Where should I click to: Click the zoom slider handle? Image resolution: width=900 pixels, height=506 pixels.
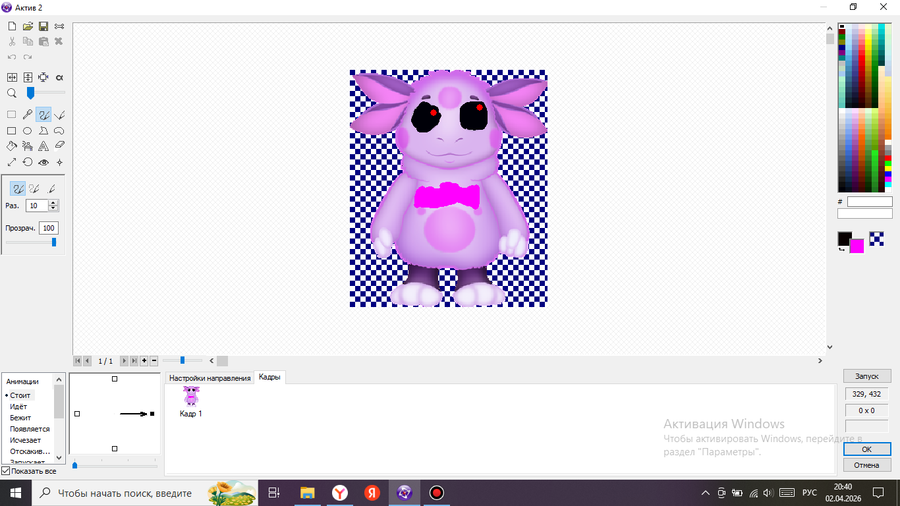tap(30, 93)
